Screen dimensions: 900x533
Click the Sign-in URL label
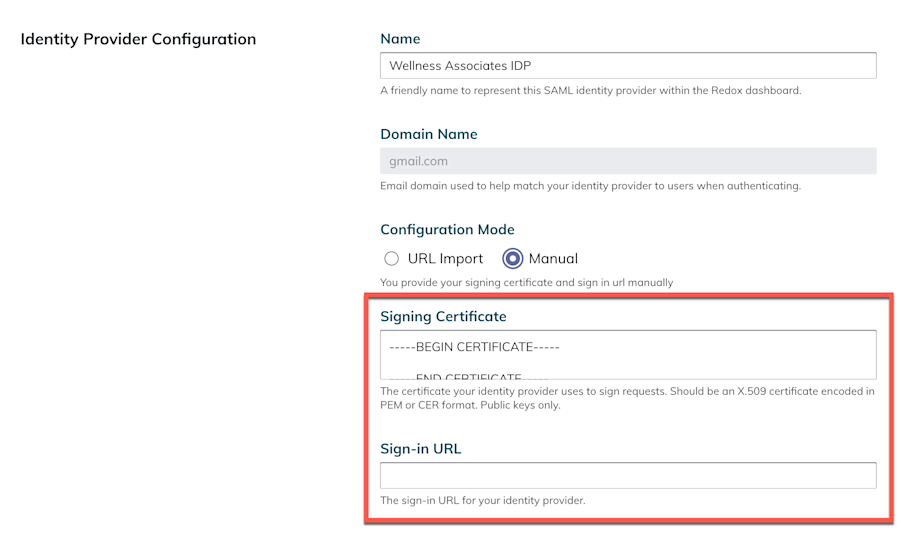pos(421,449)
